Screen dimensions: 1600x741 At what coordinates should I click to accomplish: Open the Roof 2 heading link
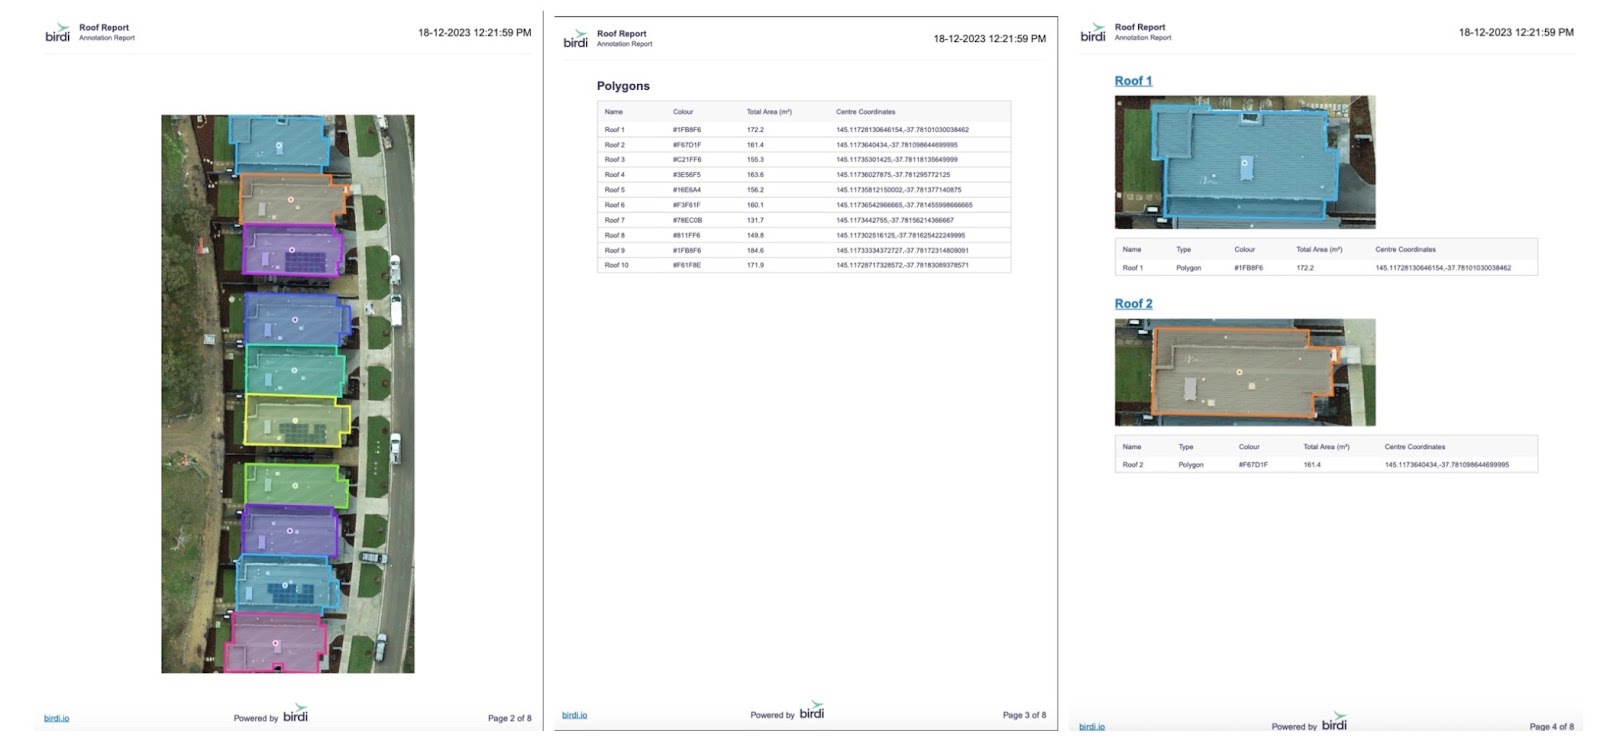[1133, 304]
